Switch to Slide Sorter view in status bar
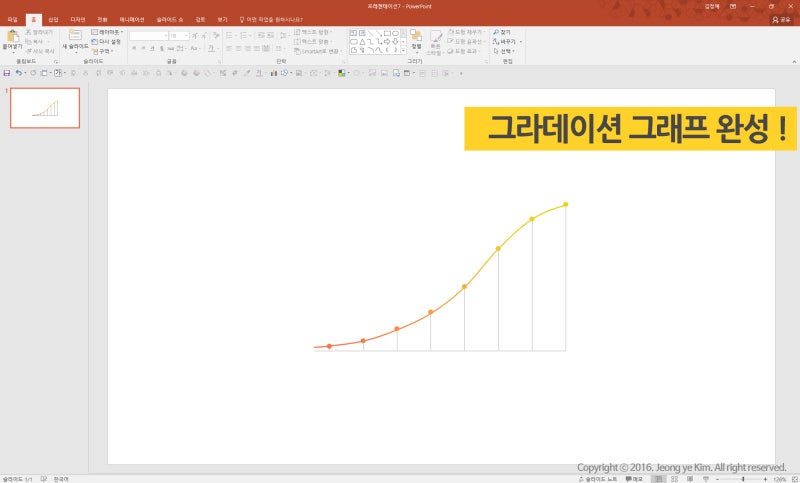 coord(676,479)
